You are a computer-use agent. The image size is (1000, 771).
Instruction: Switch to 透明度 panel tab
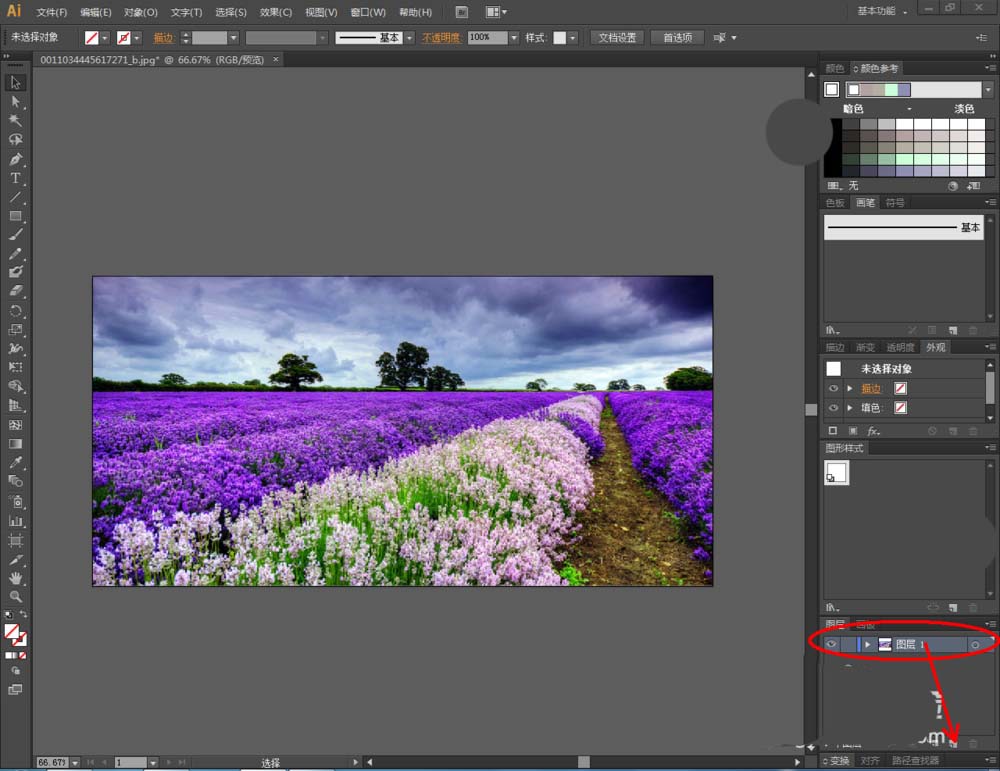pyautogui.click(x=900, y=348)
